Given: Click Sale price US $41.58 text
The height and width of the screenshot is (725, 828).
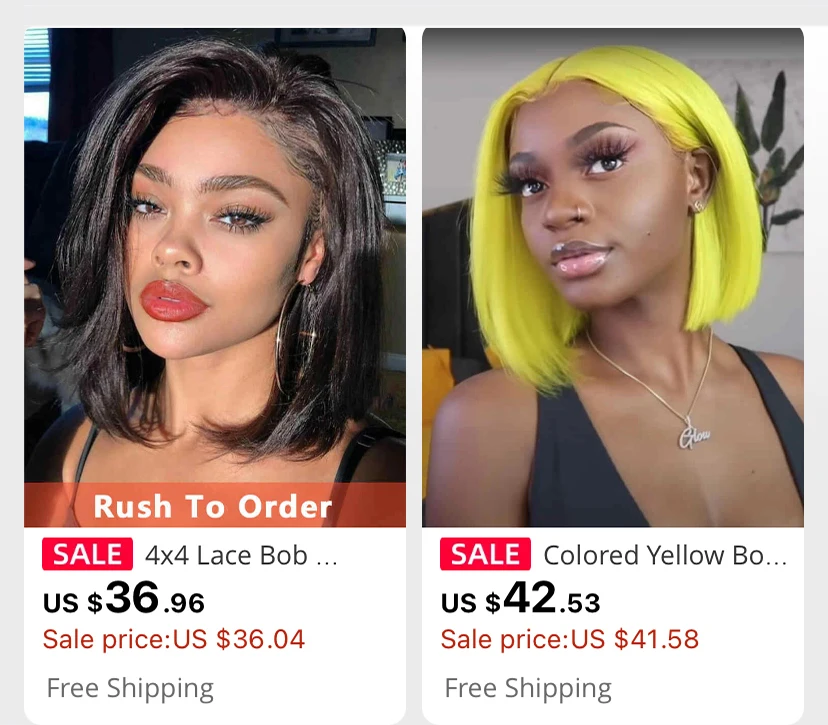Looking at the screenshot, I should [570, 639].
